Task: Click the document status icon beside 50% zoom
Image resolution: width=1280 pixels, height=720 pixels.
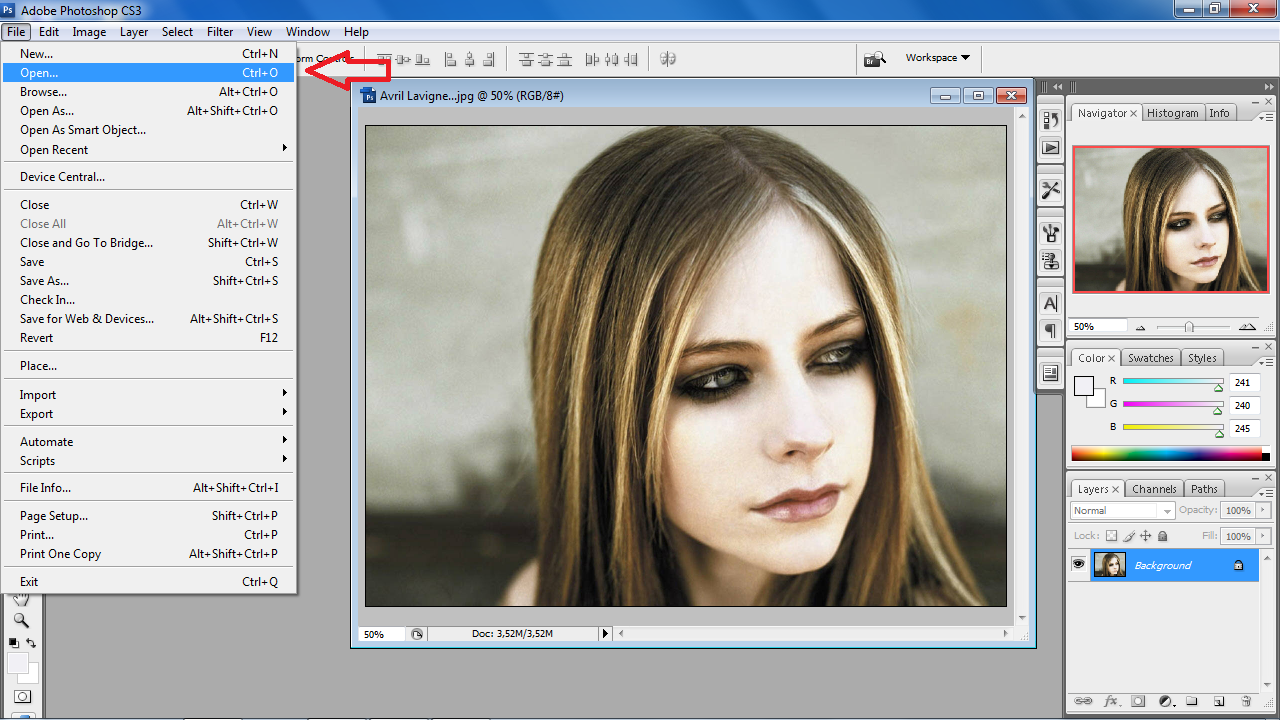Action: [x=417, y=634]
